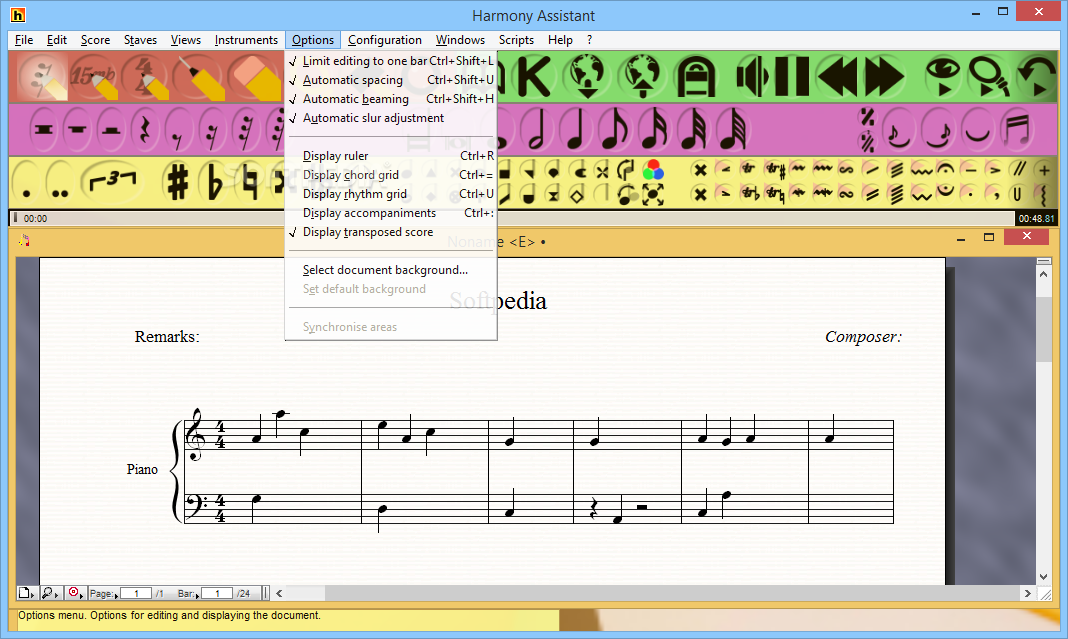Open the Staves menu
This screenshot has width=1068, height=639.
(x=140, y=40)
